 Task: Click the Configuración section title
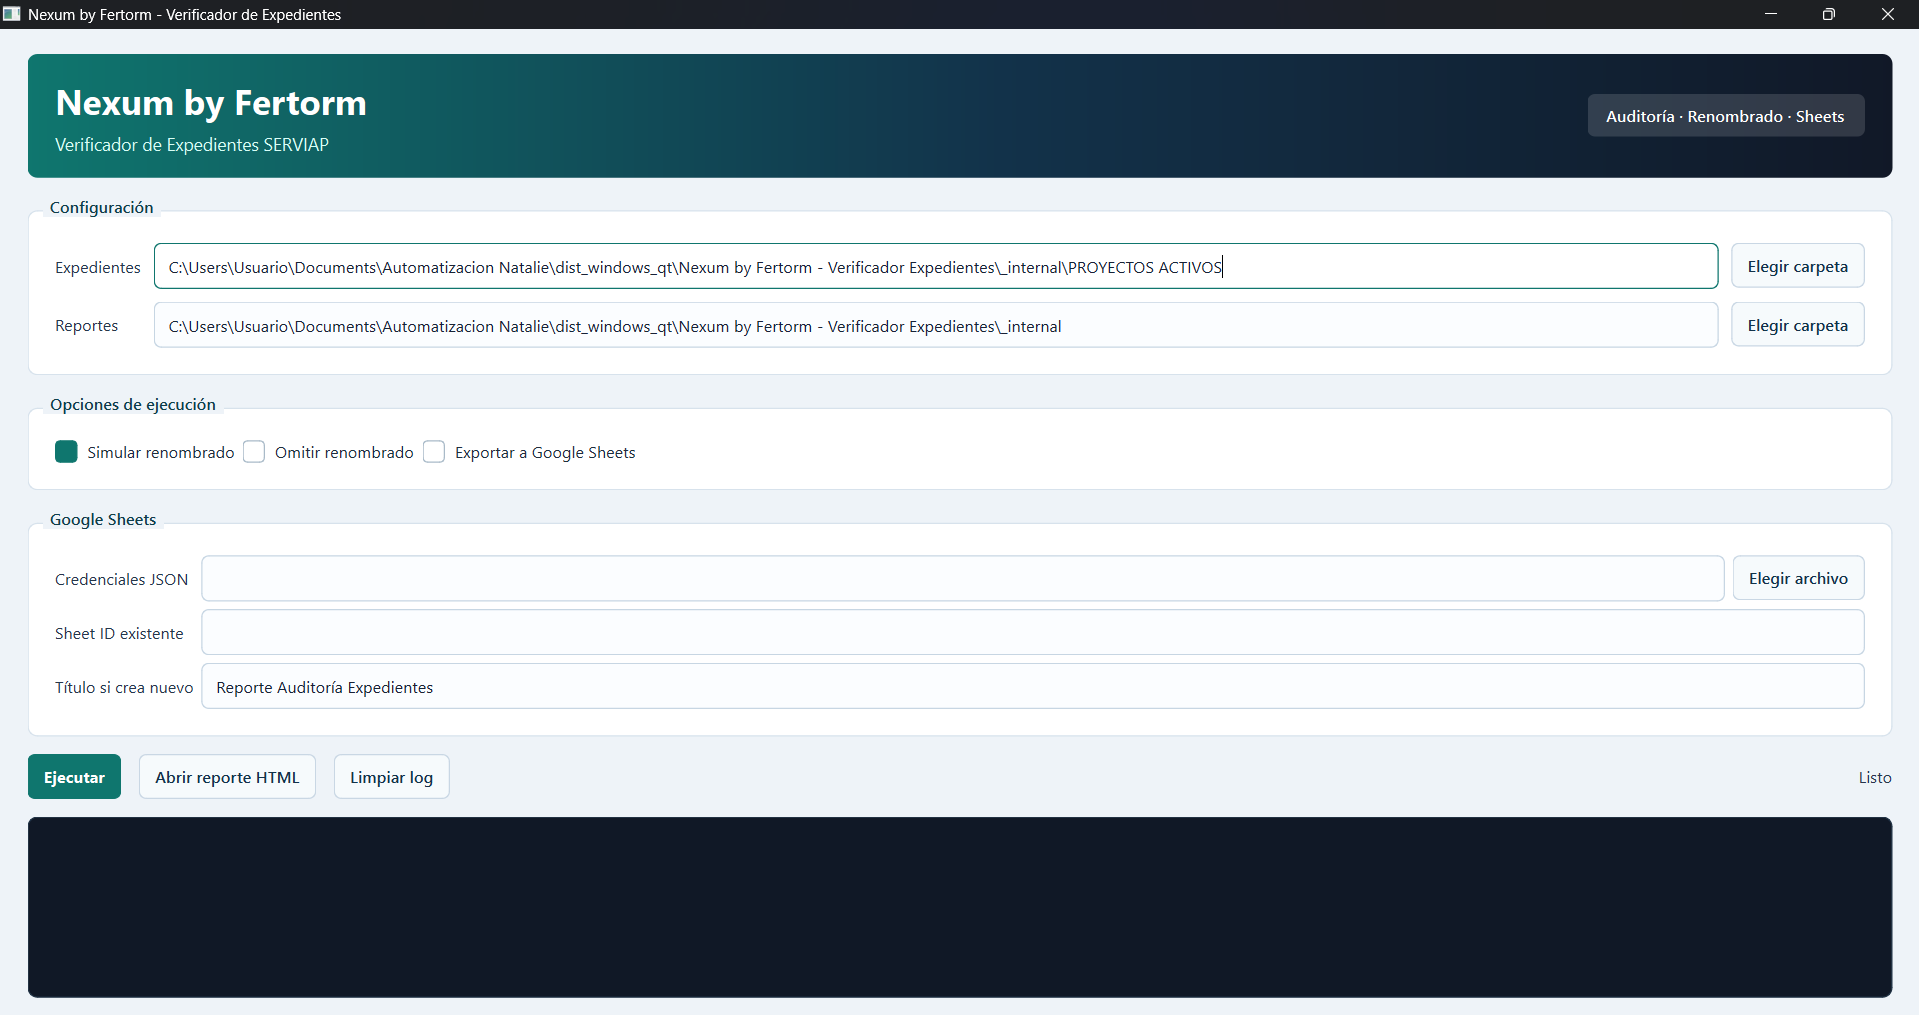[102, 208]
